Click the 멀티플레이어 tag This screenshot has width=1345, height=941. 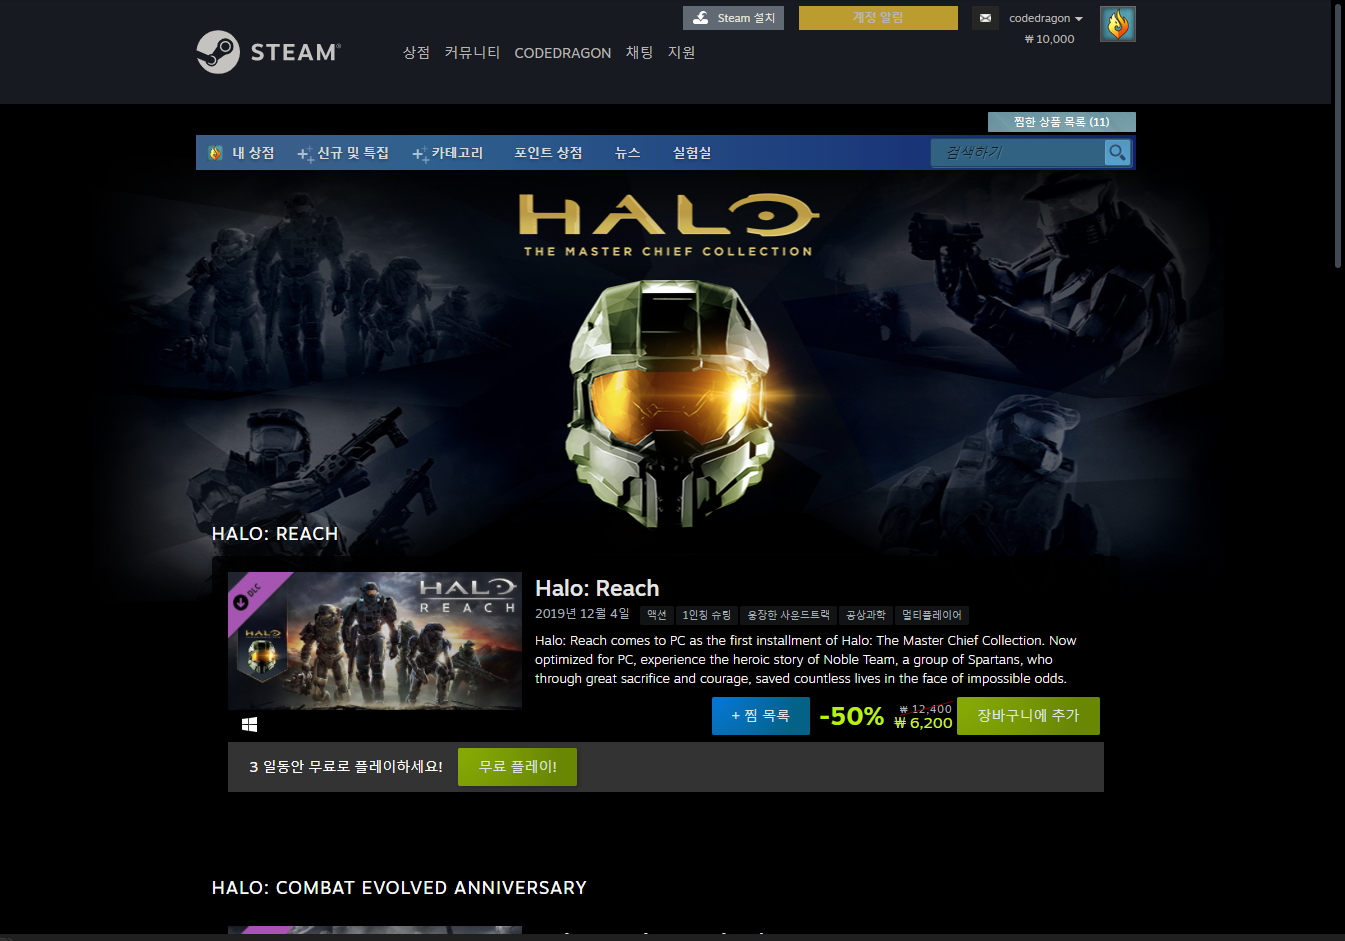pyautogui.click(x=931, y=615)
